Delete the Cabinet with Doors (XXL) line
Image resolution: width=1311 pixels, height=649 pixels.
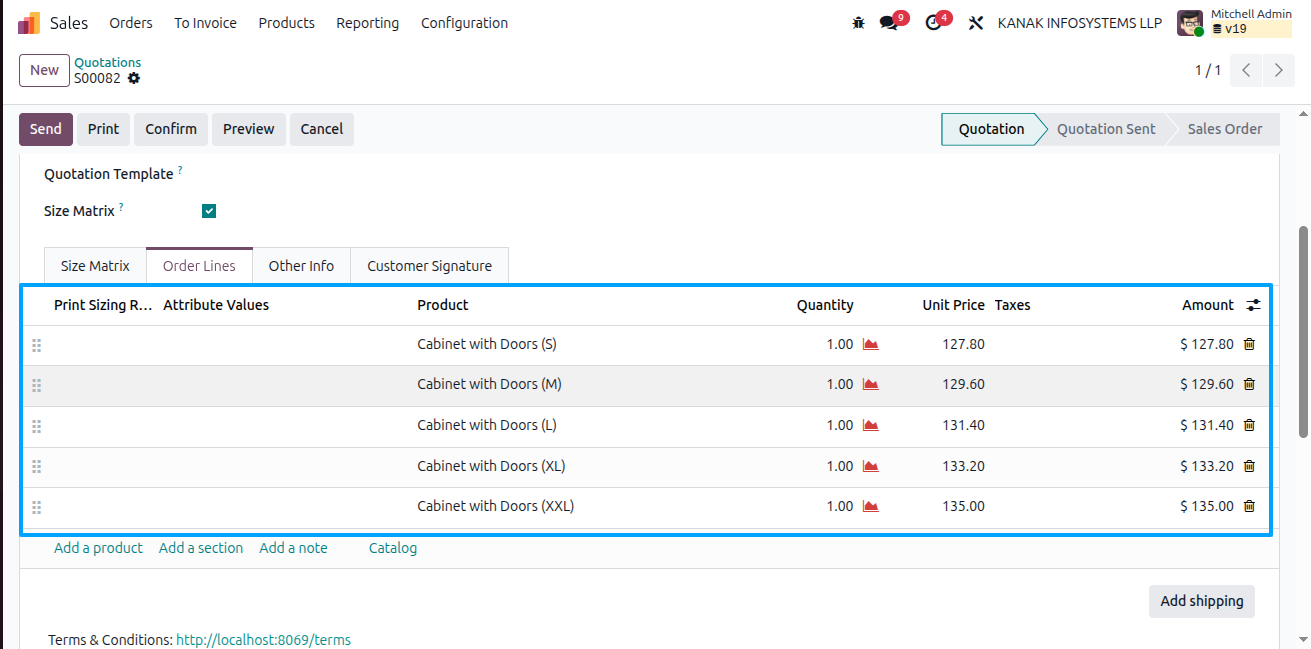pos(1249,506)
